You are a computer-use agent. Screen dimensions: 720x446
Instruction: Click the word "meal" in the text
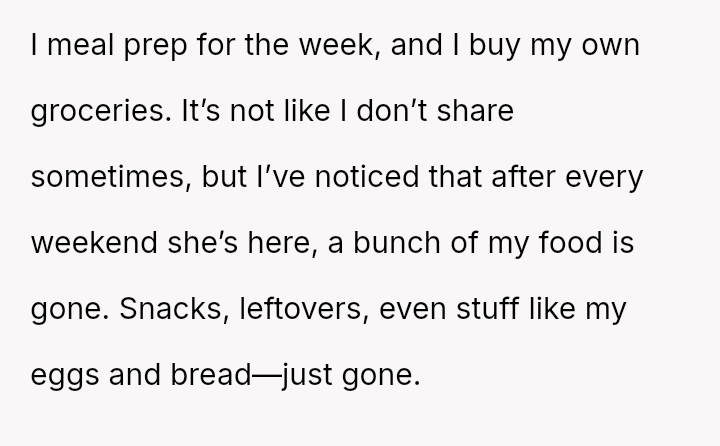point(83,23)
